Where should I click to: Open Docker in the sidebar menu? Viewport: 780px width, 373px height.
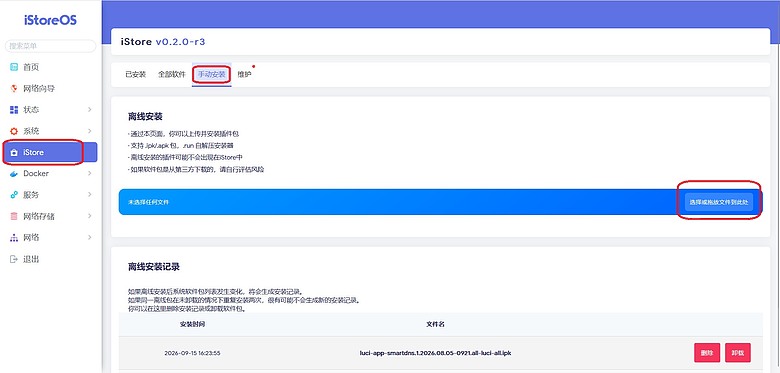[x=36, y=174]
